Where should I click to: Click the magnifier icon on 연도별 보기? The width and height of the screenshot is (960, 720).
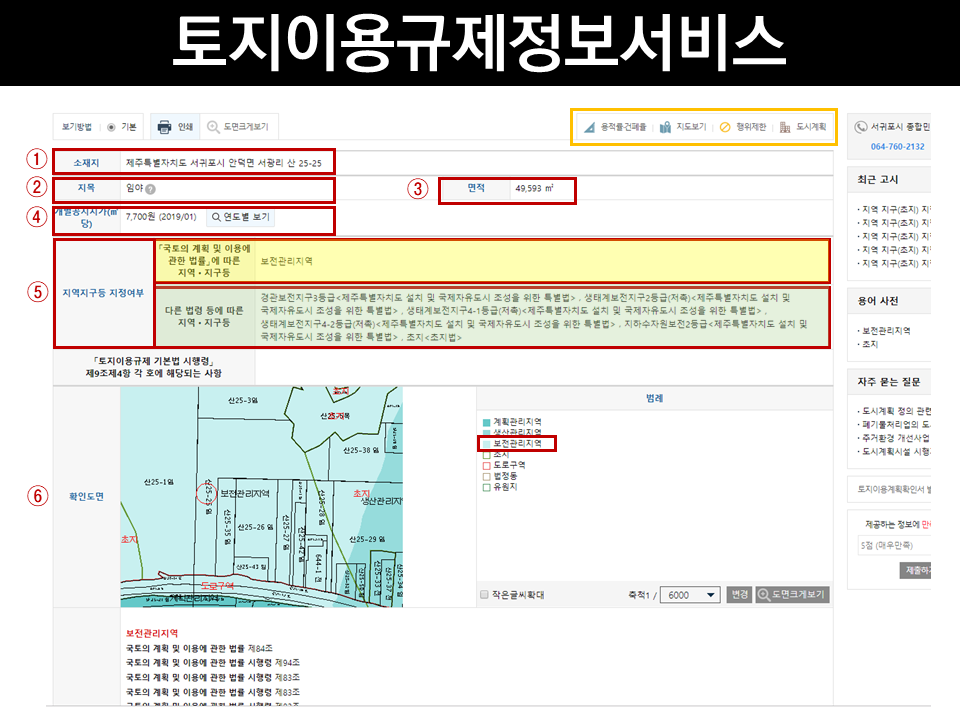pyautogui.click(x=216, y=216)
